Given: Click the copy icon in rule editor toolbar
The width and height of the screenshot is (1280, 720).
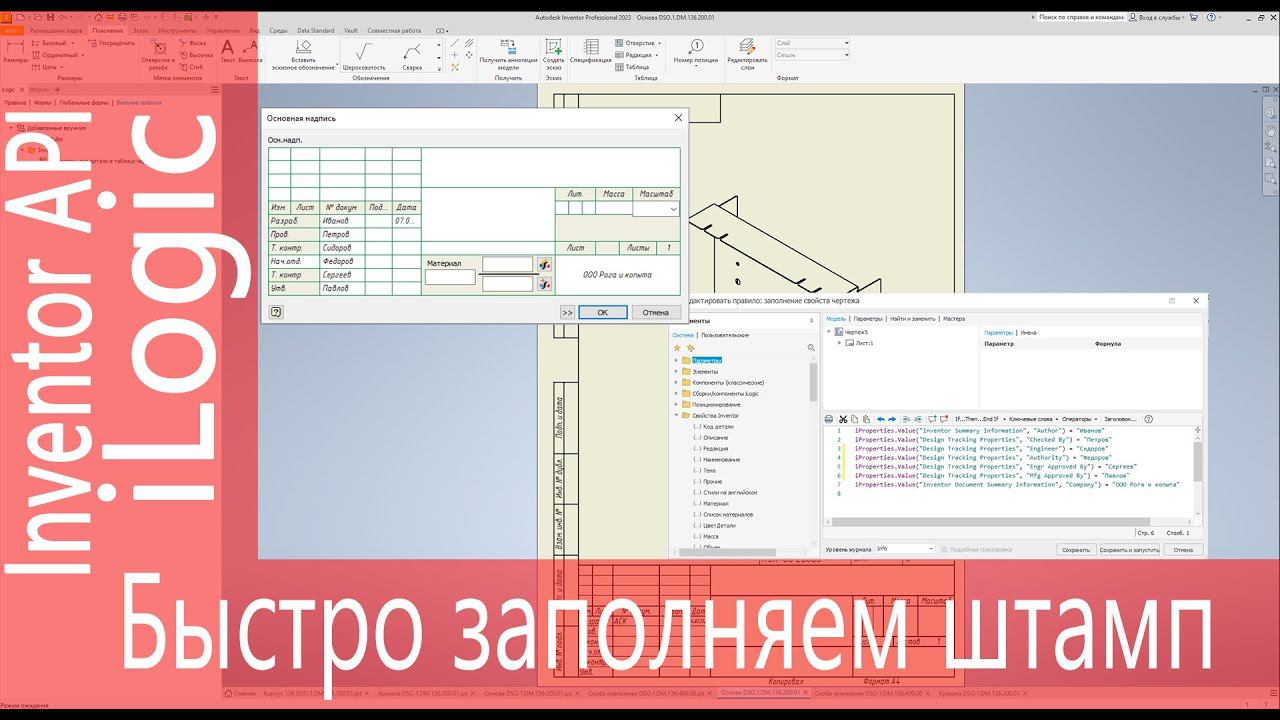Looking at the screenshot, I should tap(853, 419).
